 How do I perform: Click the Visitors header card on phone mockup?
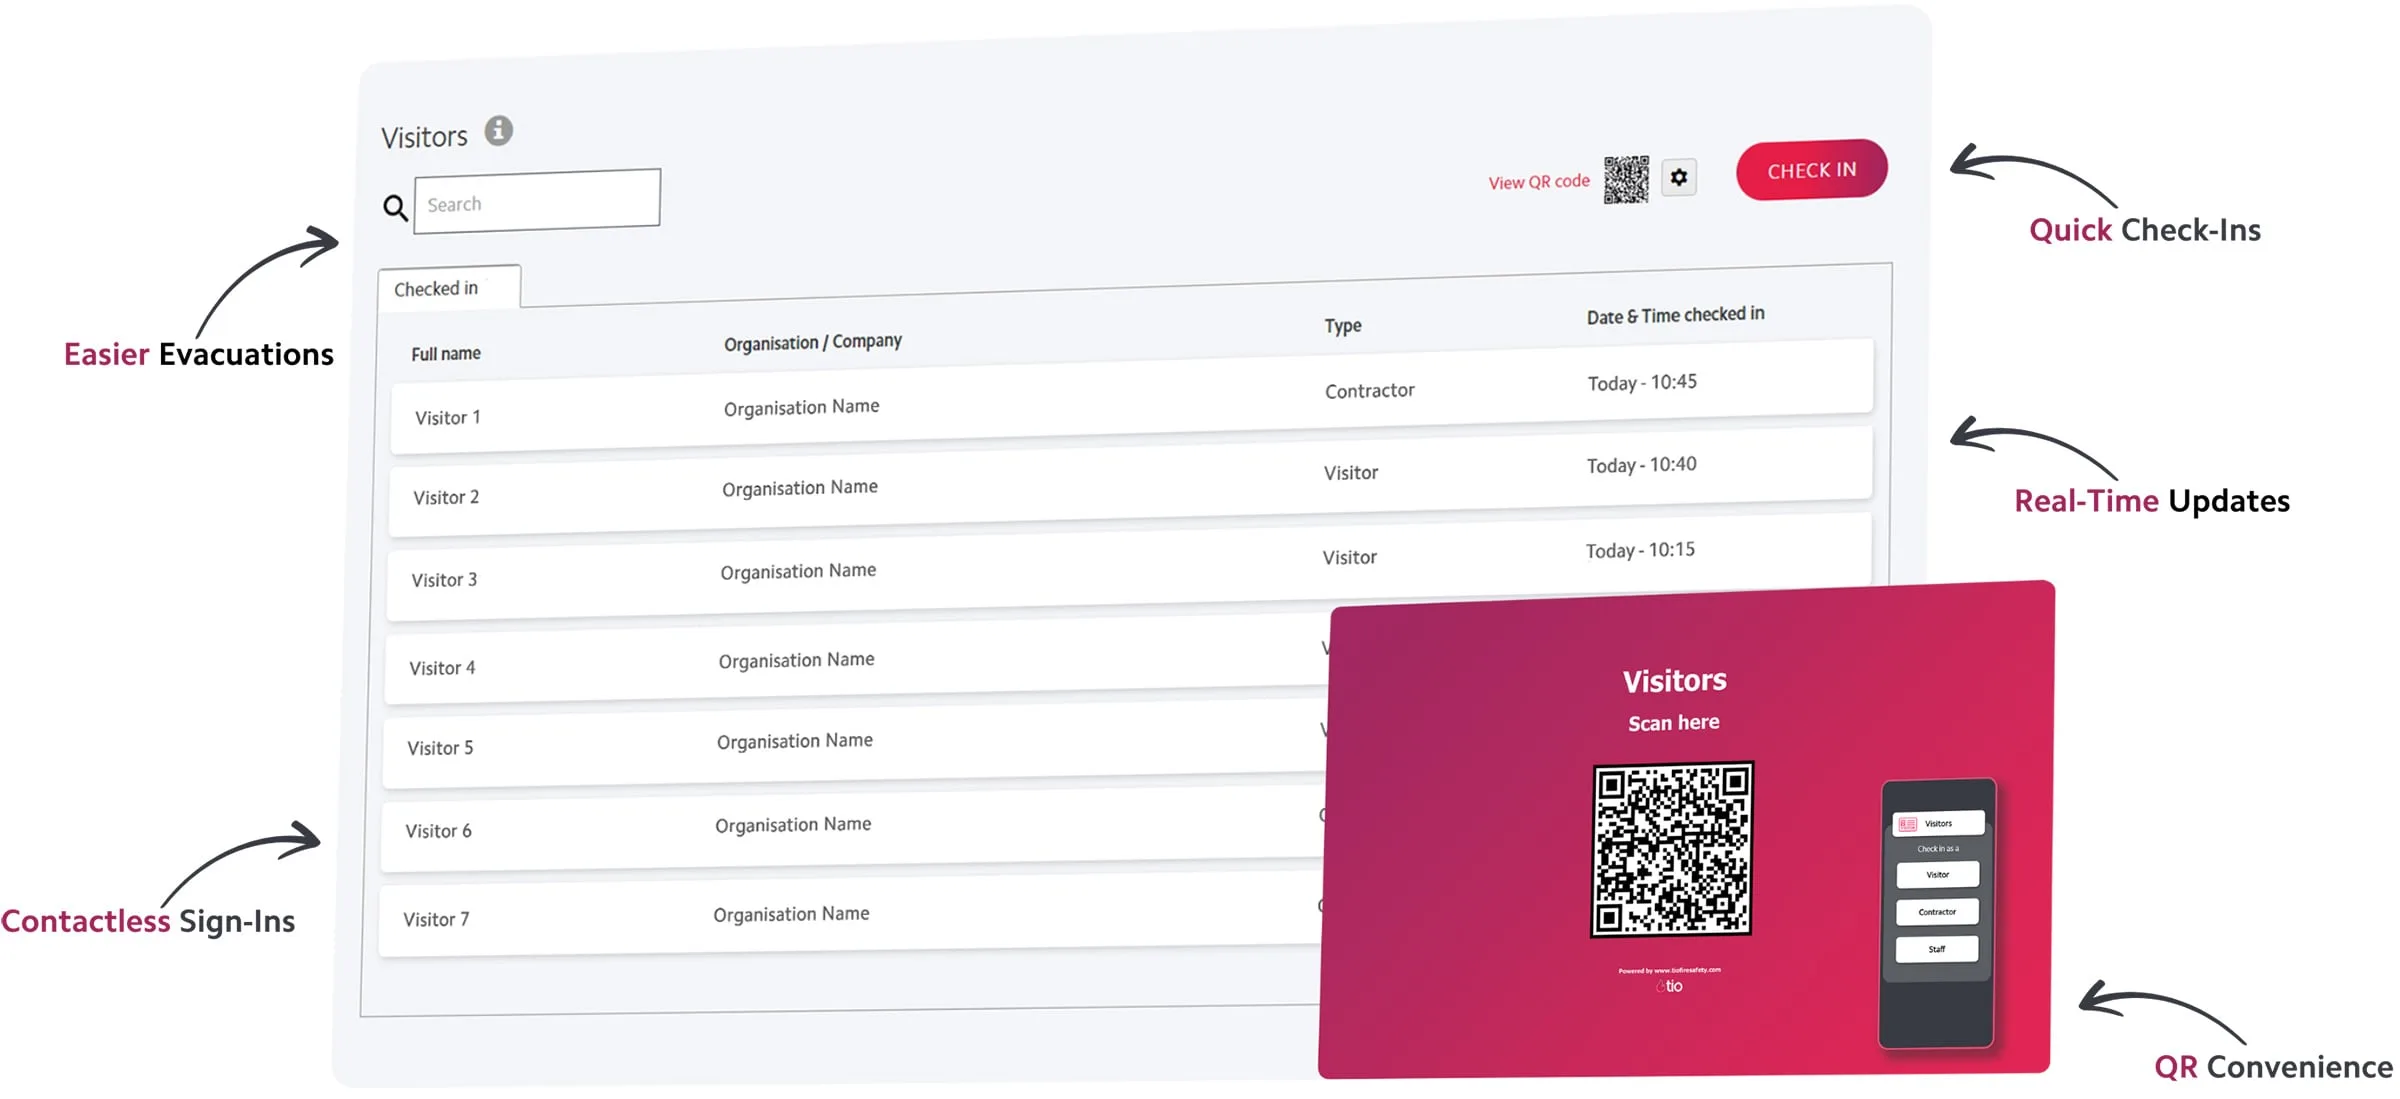(1939, 823)
